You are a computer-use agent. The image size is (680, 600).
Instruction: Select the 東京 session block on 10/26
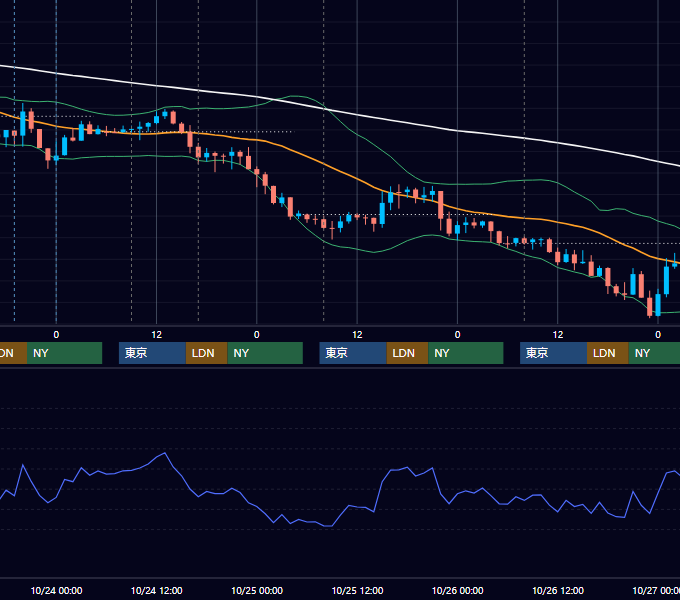(x=553, y=353)
